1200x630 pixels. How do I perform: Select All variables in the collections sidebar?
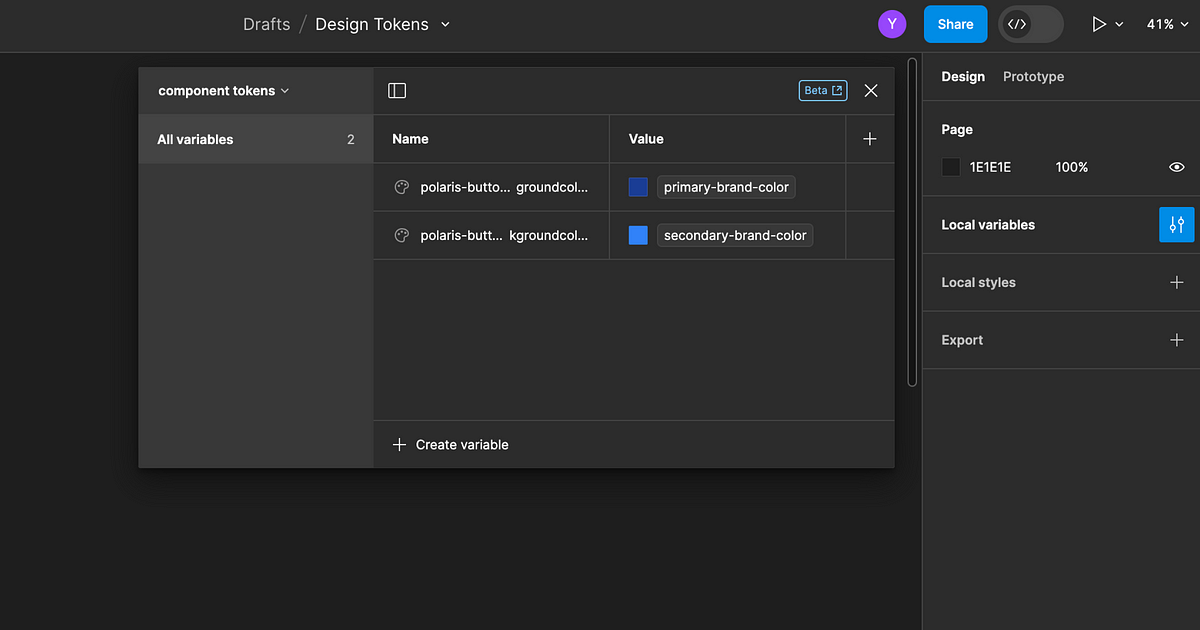(x=195, y=139)
